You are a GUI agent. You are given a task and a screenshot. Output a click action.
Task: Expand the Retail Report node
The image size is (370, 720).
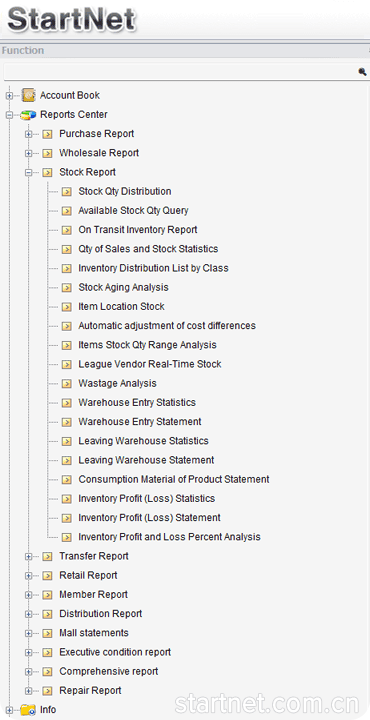pos(28,575)
